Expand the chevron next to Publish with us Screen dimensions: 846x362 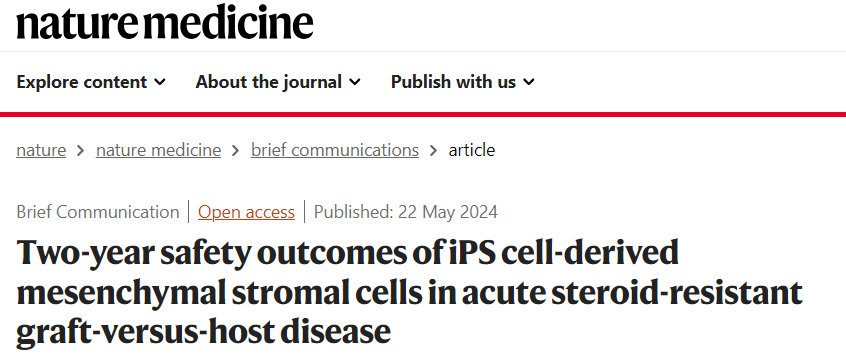pos(529,82)
